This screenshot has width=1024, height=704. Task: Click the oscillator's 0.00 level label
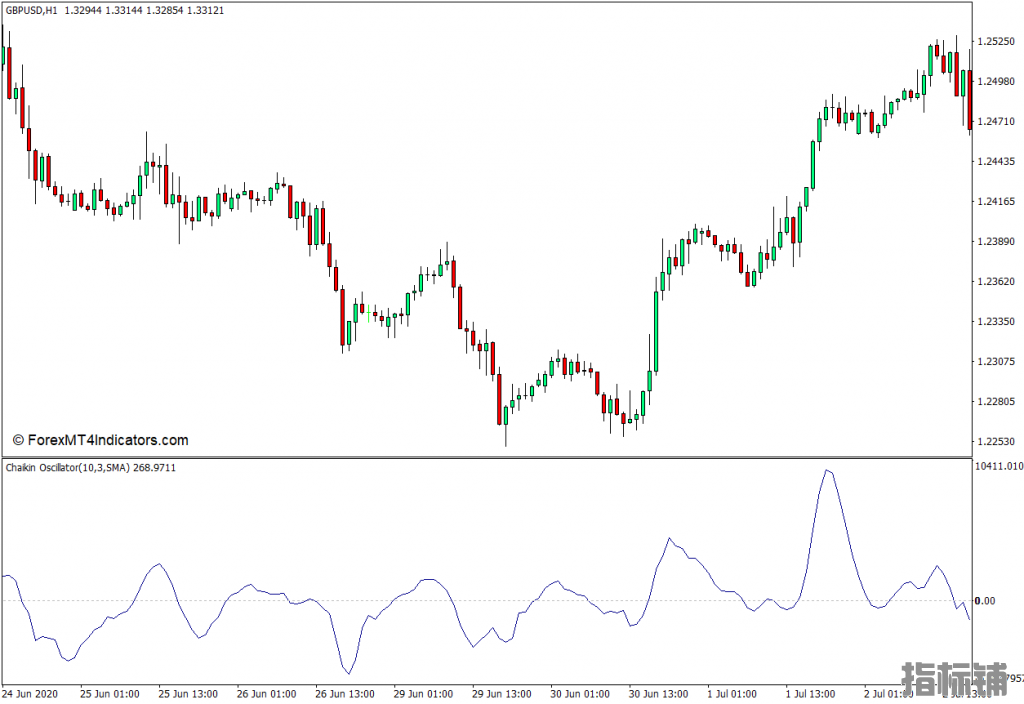tap(984, 601)
